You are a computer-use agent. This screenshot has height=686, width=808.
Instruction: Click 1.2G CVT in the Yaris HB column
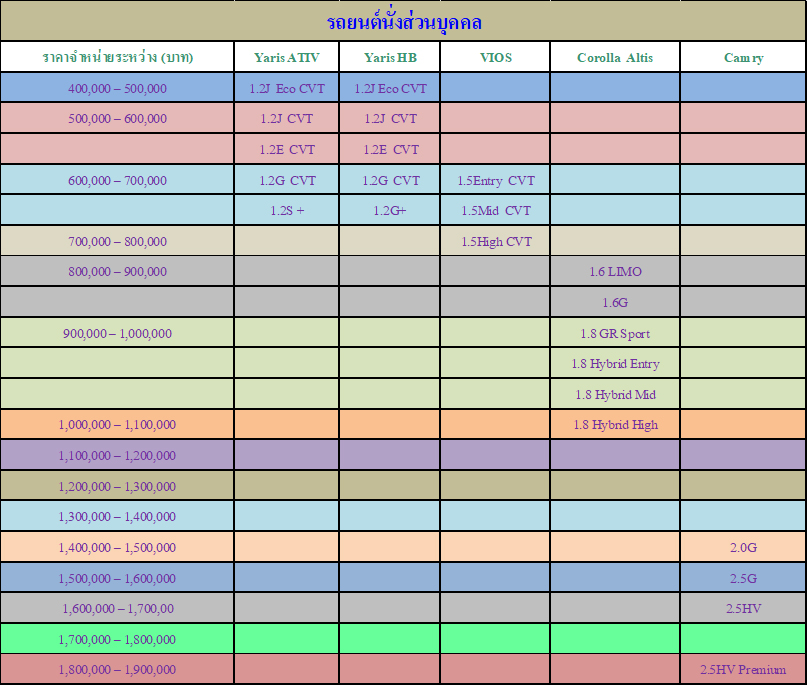tap(390, 180)
